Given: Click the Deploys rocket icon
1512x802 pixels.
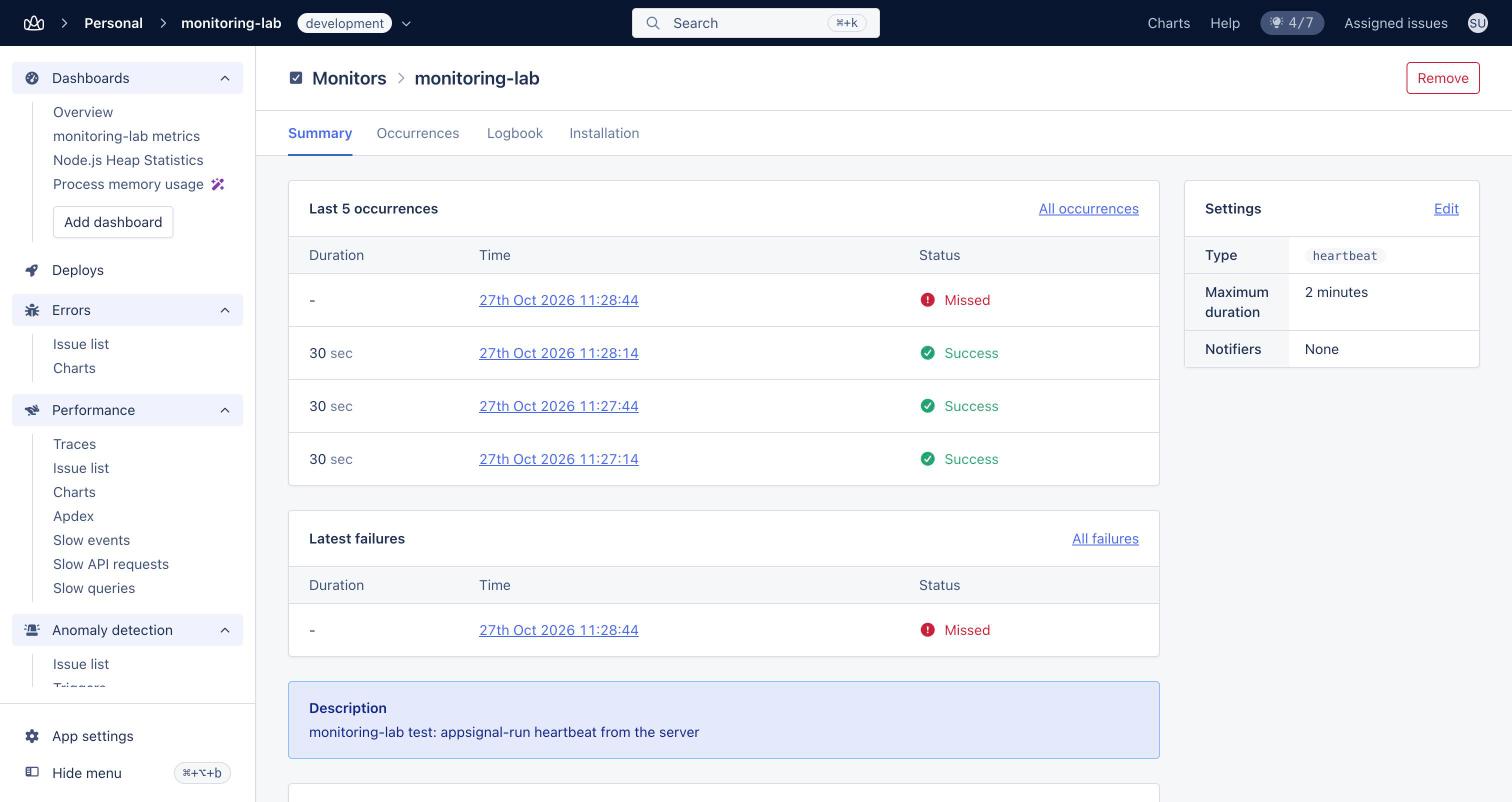Looking at the screenshot, I should click(32, 270).
